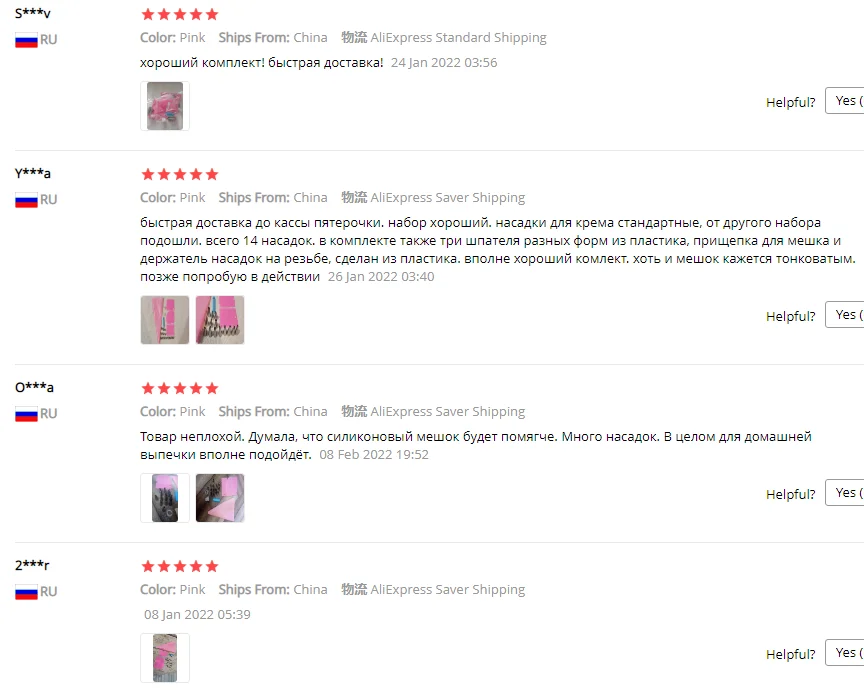Click the username Y***a

(x=33, y=173)
